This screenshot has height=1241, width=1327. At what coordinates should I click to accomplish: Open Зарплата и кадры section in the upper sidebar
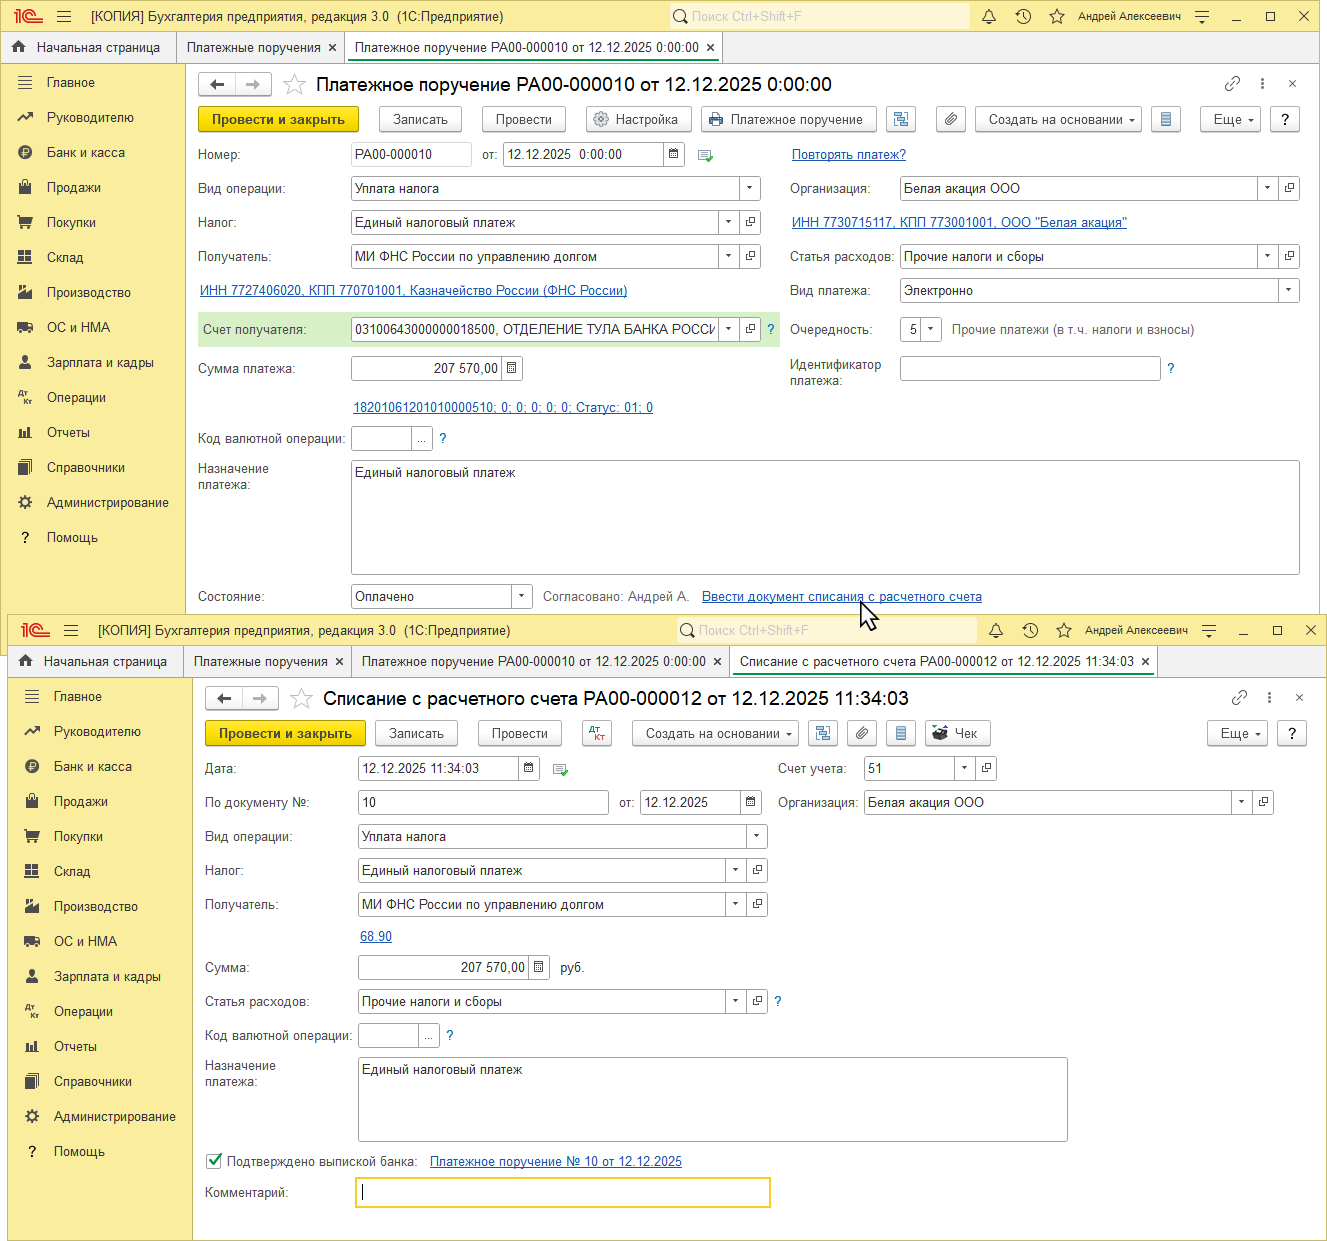coord(100,362)
